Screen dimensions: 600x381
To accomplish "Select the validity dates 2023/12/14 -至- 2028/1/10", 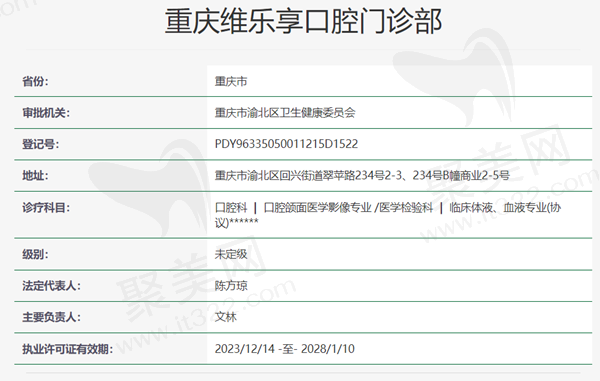I will [285, 349].
